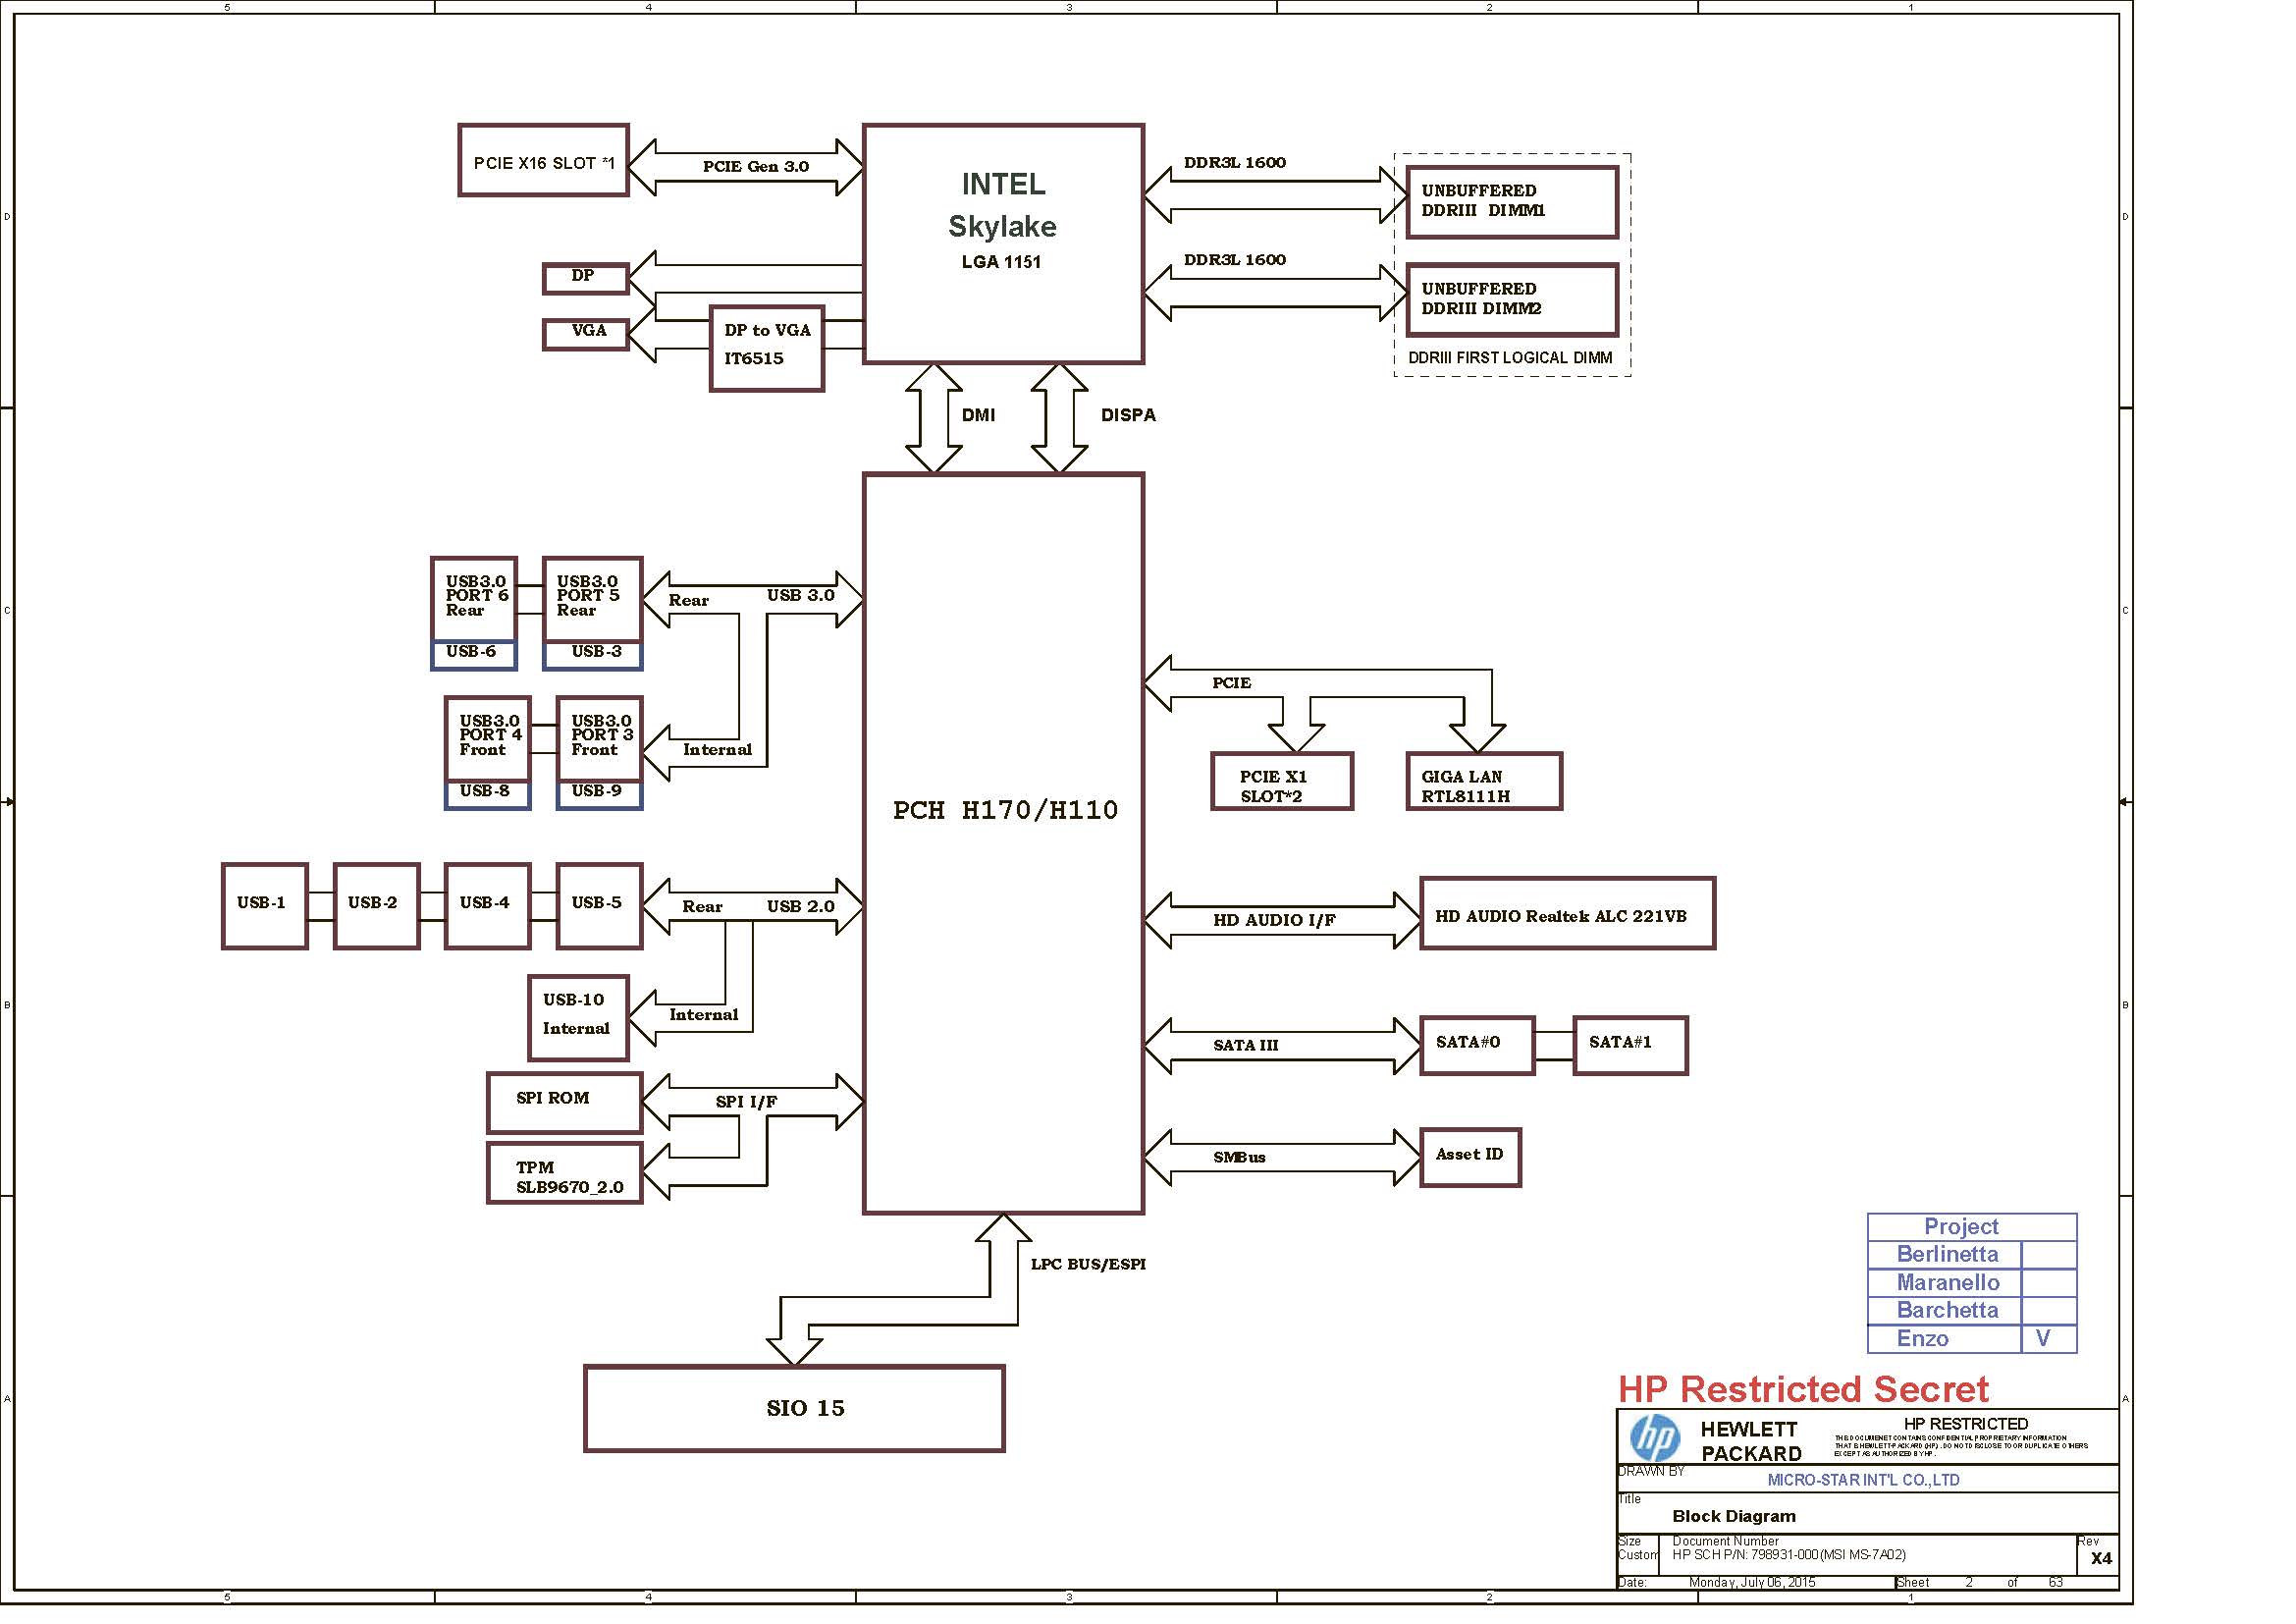
Task: Click the HP logo in title block
Action: 1654,1439
